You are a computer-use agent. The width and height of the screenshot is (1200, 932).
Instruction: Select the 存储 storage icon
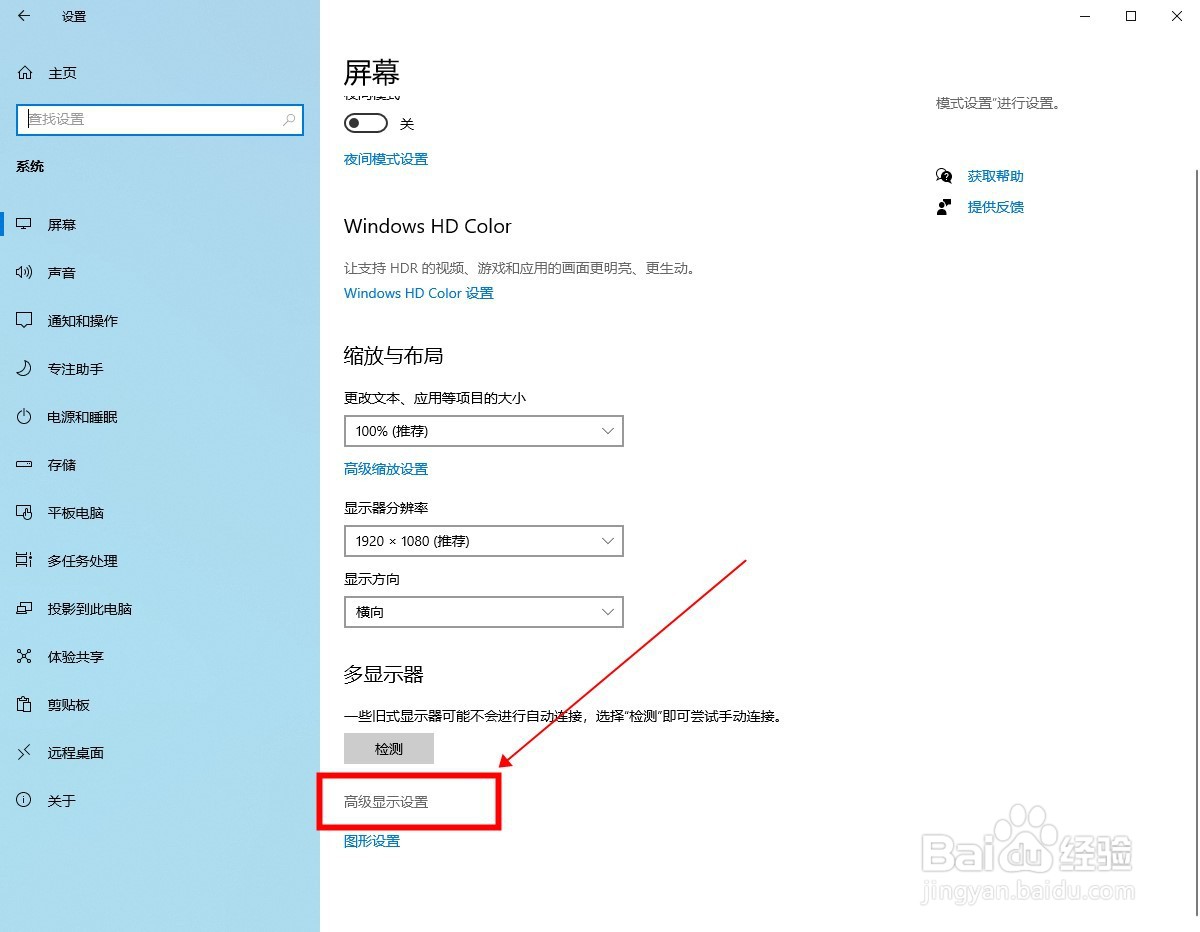[x=25, y=464]
